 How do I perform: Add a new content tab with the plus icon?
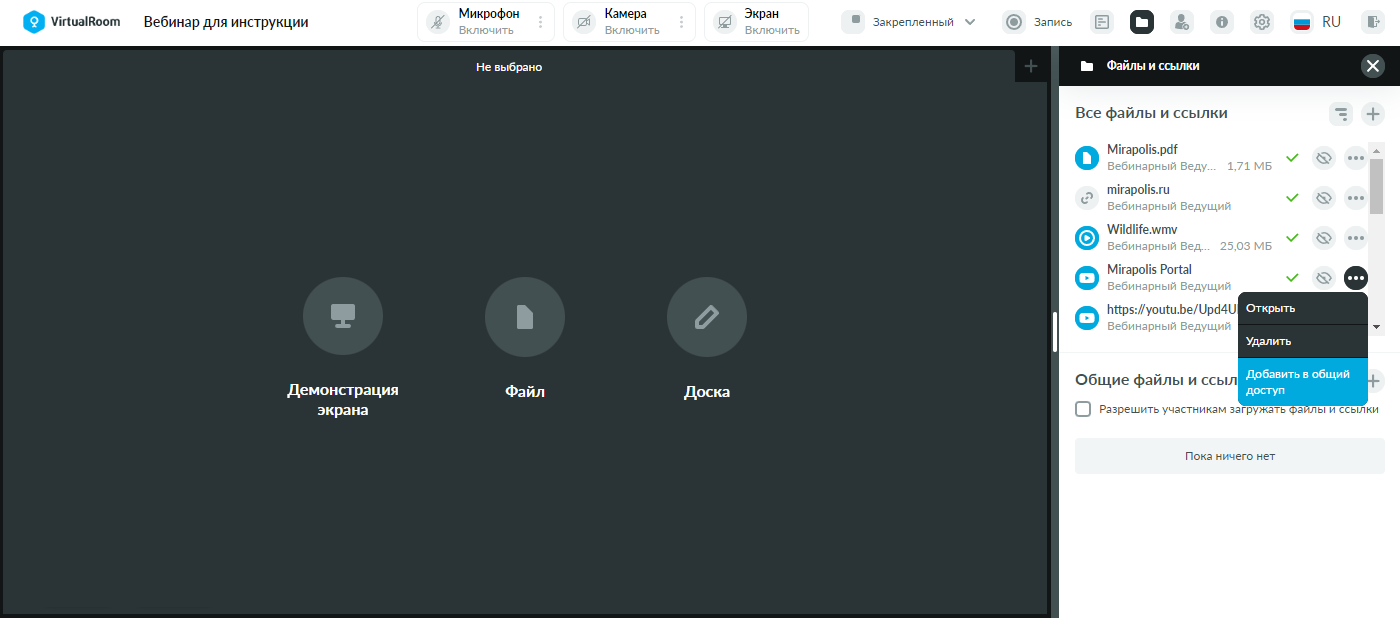pos(1031,67)
